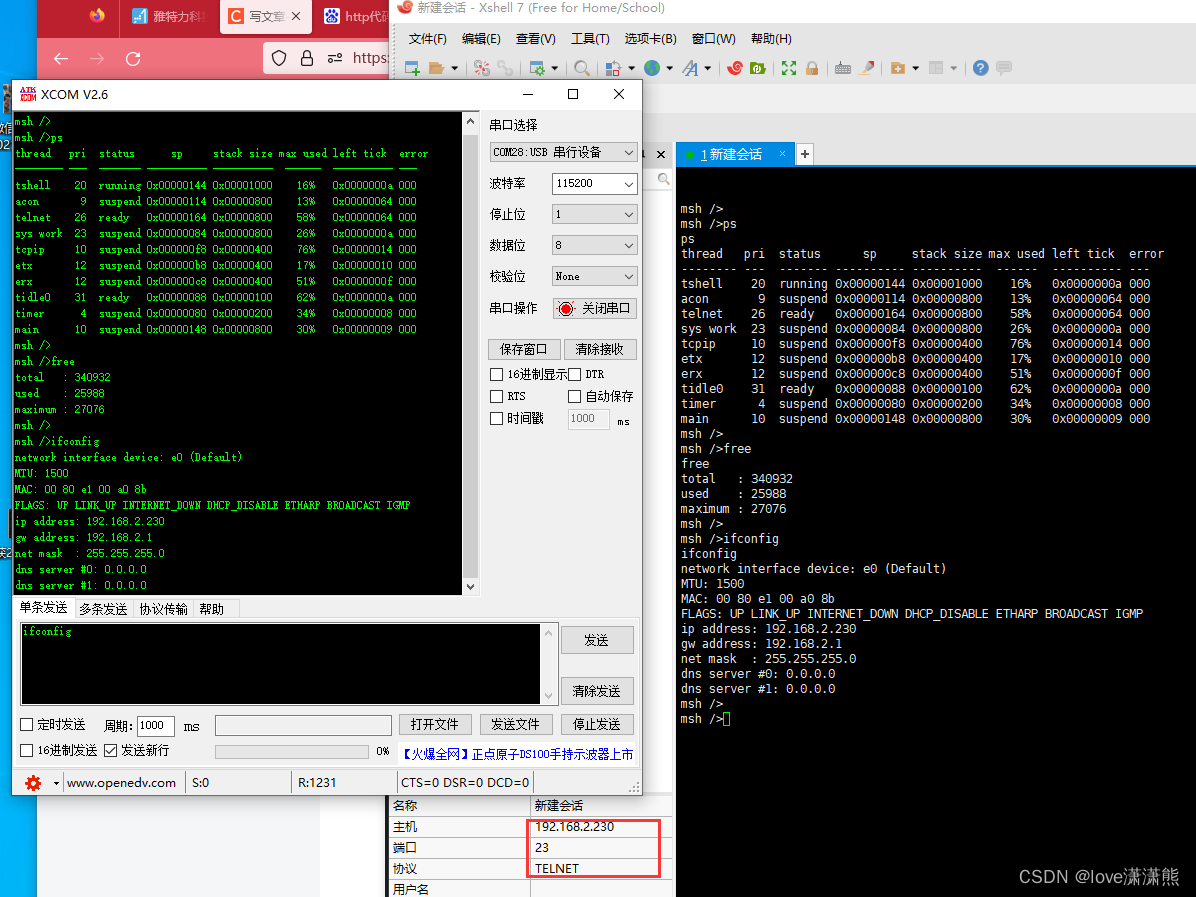Viewport: 1196px width, 897px height.
Task: Select the 1 新建会话 session tab
Action: [x=733, y=154]
